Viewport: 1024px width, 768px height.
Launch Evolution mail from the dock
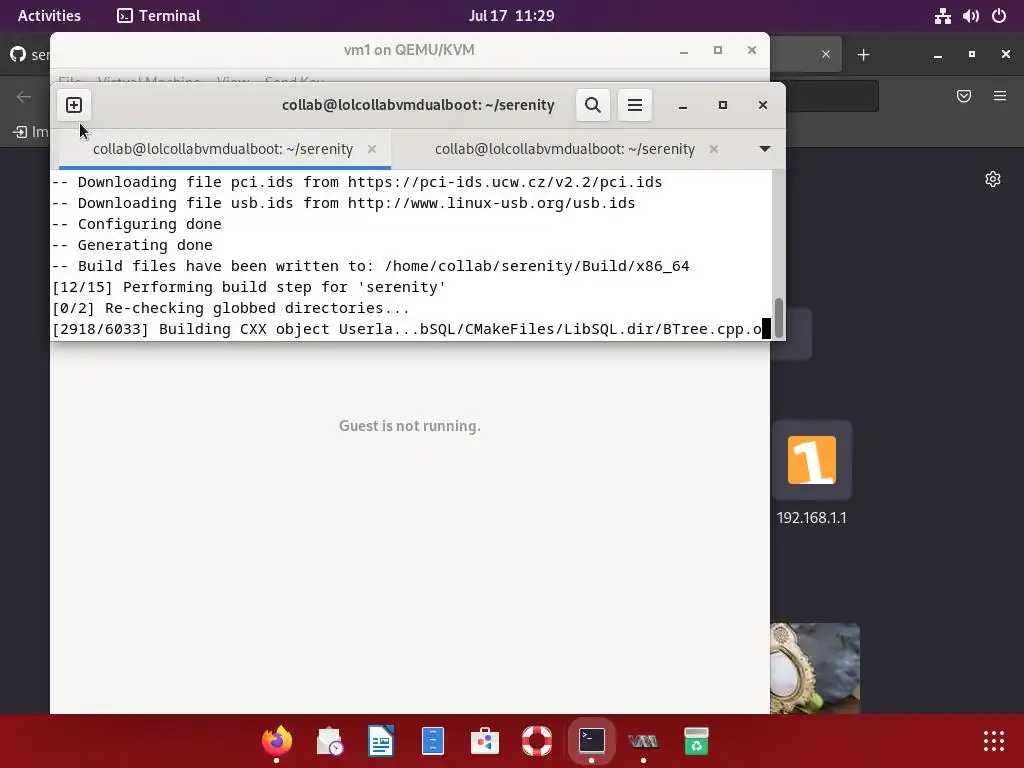[329, 741]
